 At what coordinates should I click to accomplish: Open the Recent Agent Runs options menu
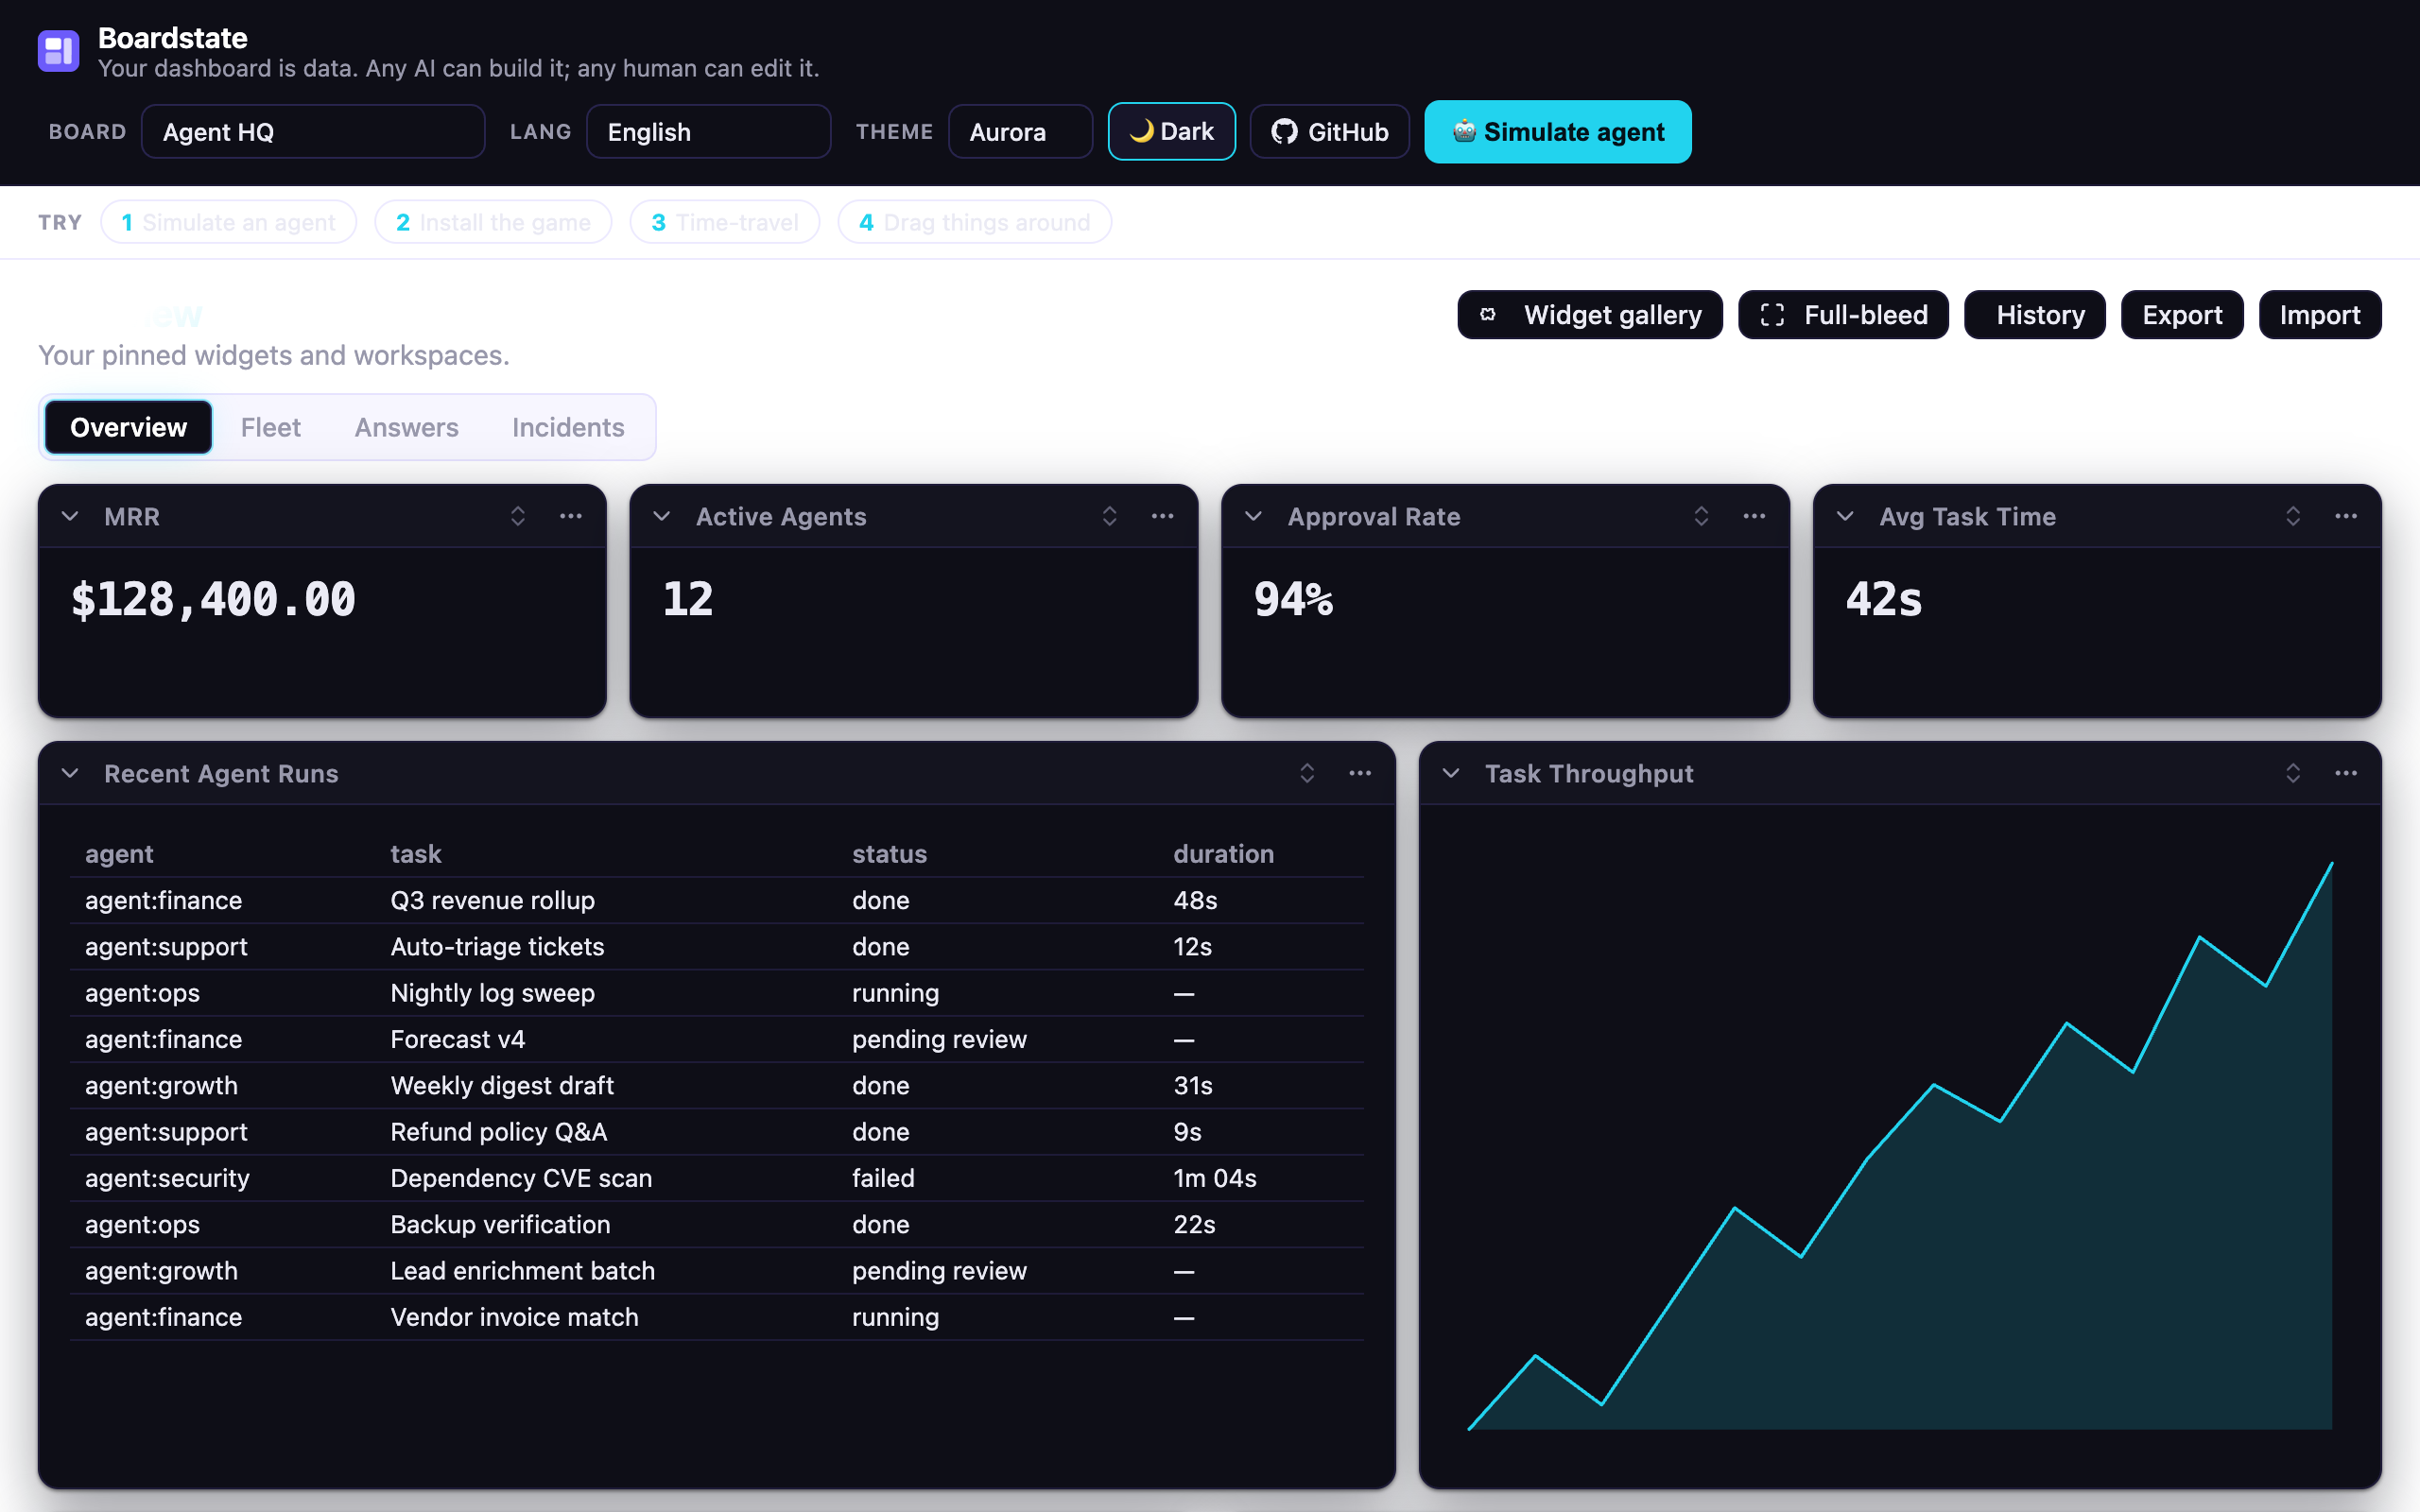(1360, 773)
